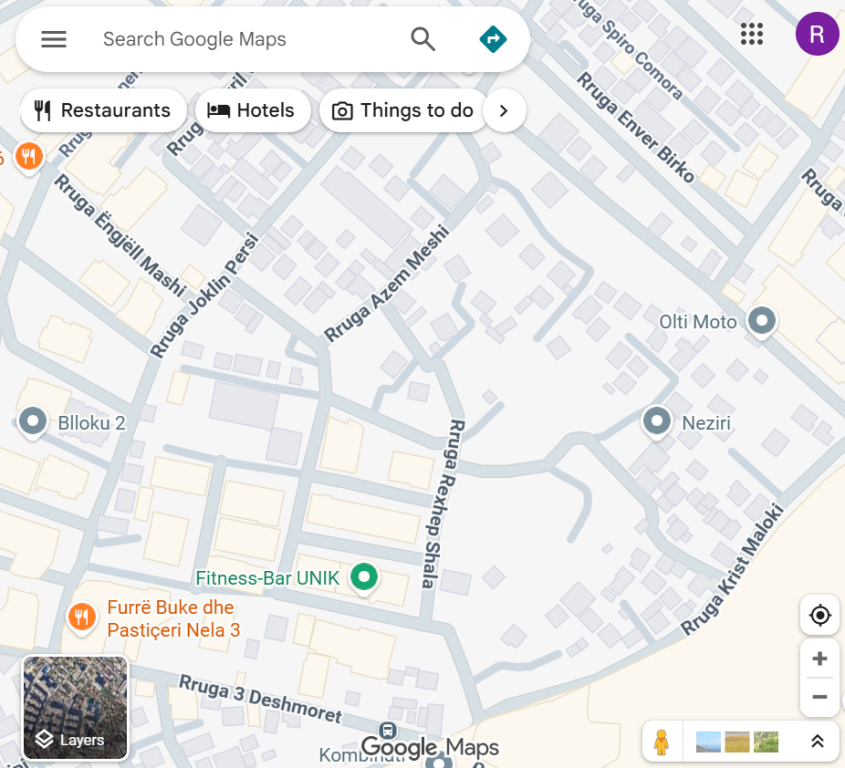
Task: Pick up the Street View pegman
Action: [x=661, y=742]
